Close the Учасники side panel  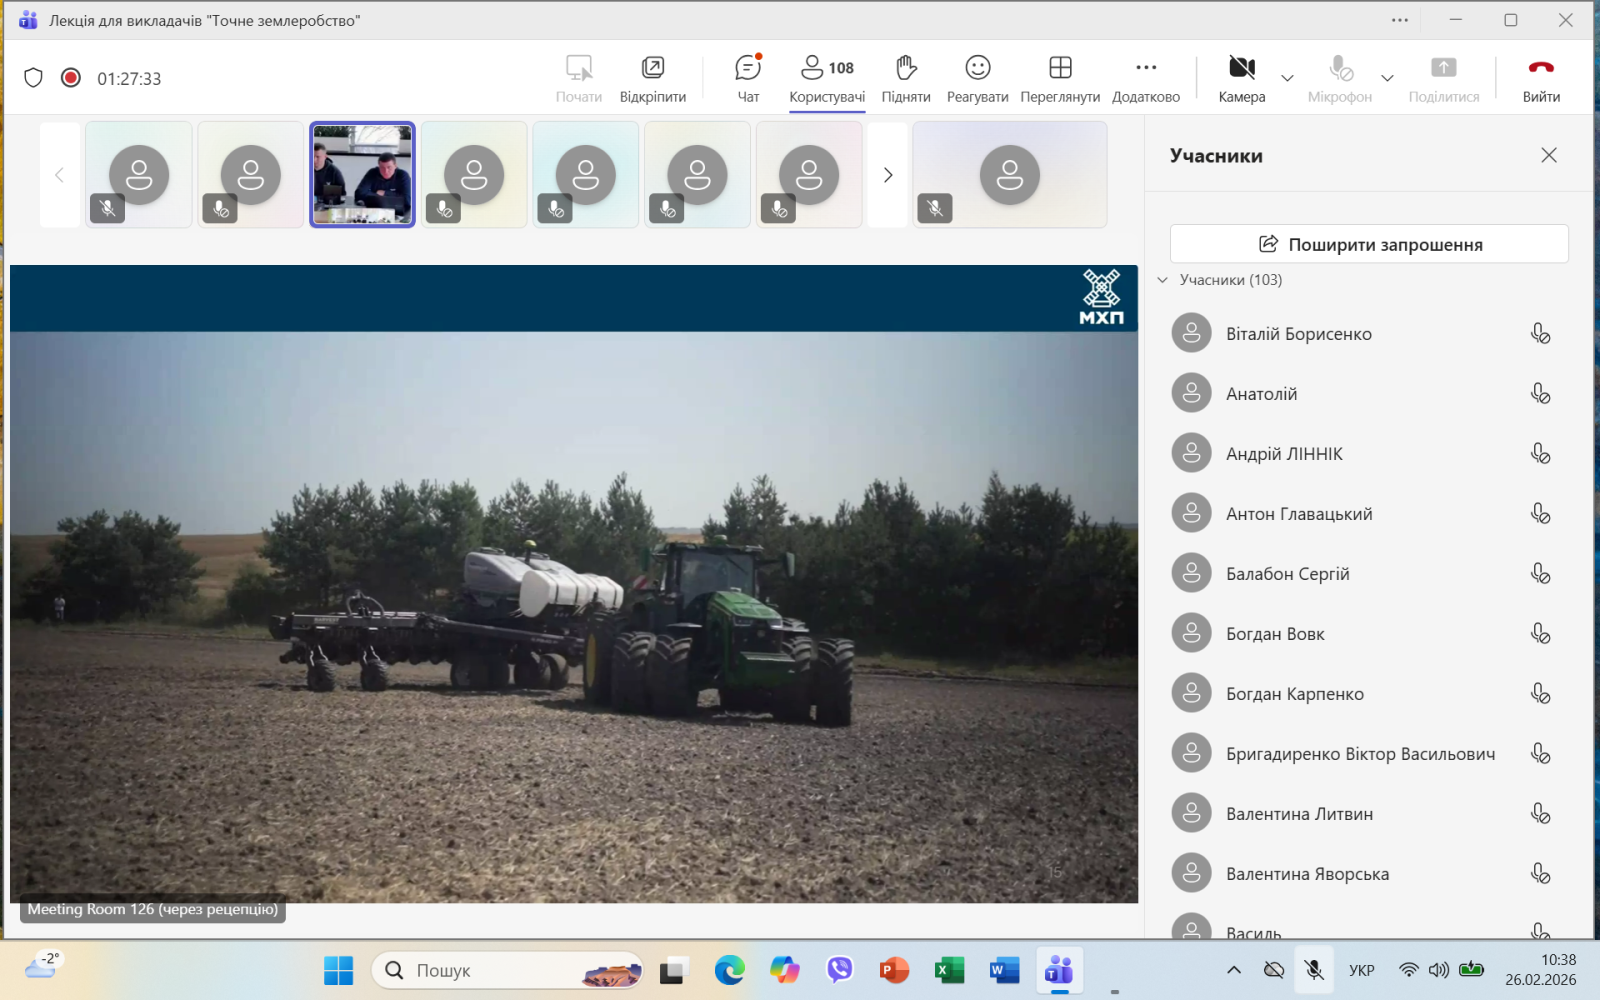click(1549, 155)
